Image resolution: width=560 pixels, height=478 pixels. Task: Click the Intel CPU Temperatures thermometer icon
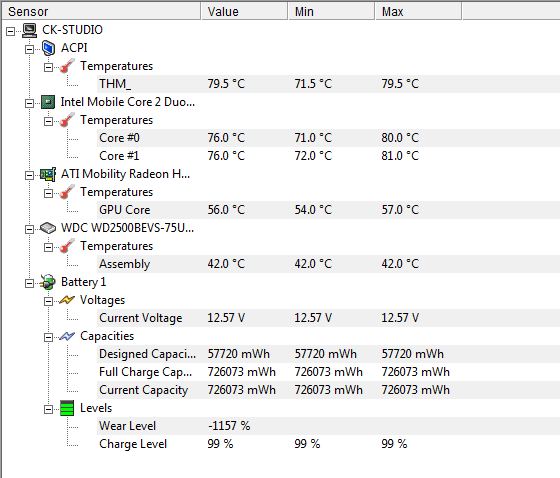[x=67, y=120]
